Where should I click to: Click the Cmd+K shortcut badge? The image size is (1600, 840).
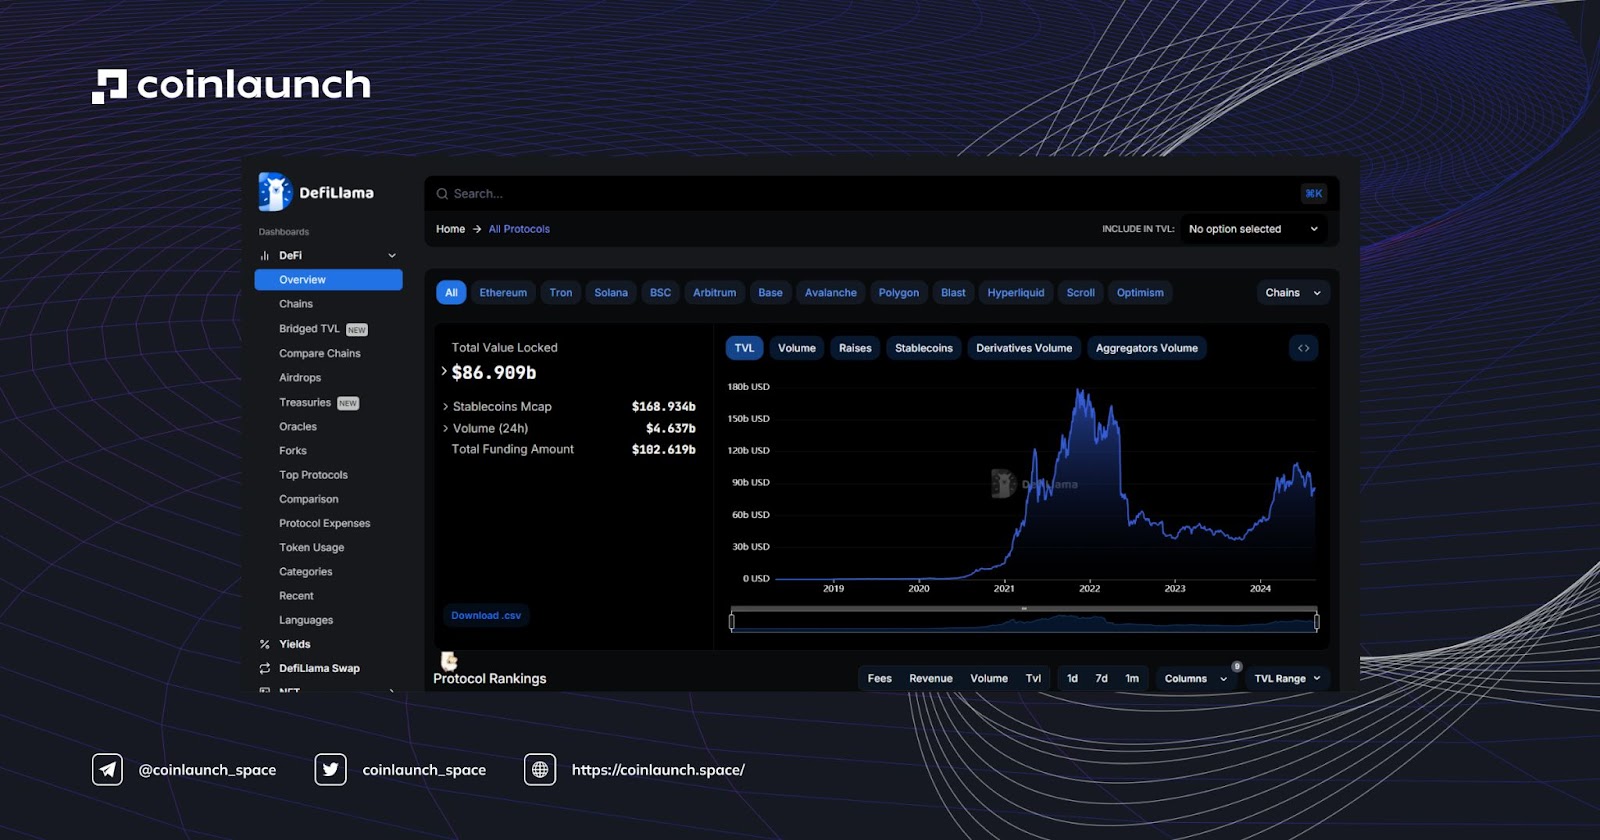coord(1314,194)
